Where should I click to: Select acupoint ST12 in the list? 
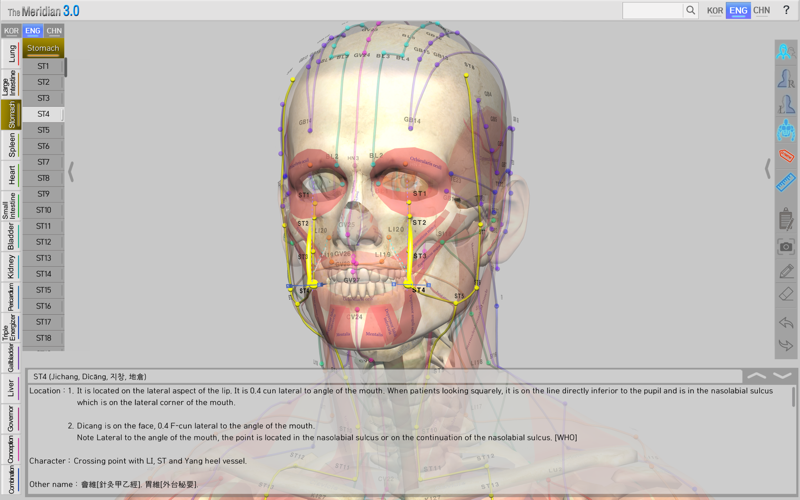pos(43,242)
